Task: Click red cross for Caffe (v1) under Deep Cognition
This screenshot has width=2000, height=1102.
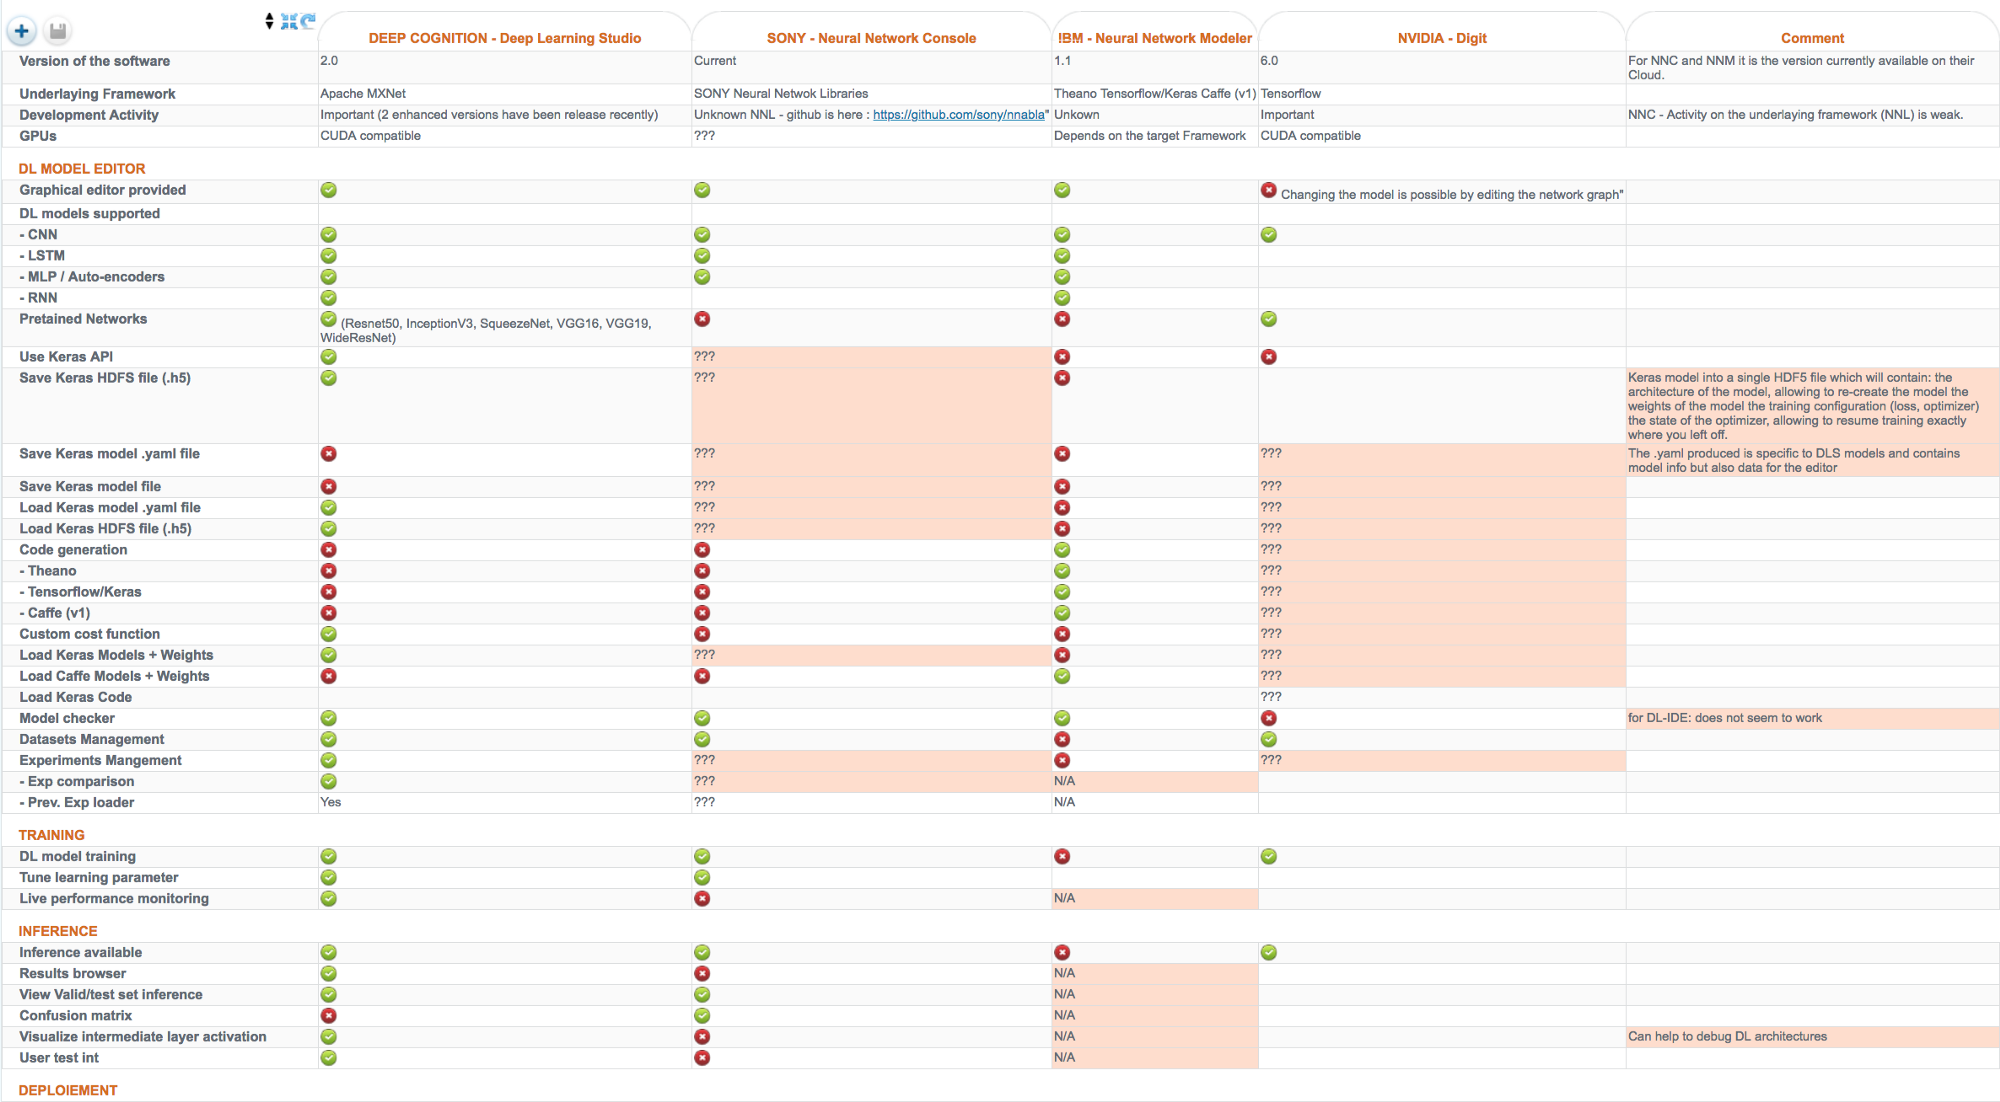Action: coord(329,613)
